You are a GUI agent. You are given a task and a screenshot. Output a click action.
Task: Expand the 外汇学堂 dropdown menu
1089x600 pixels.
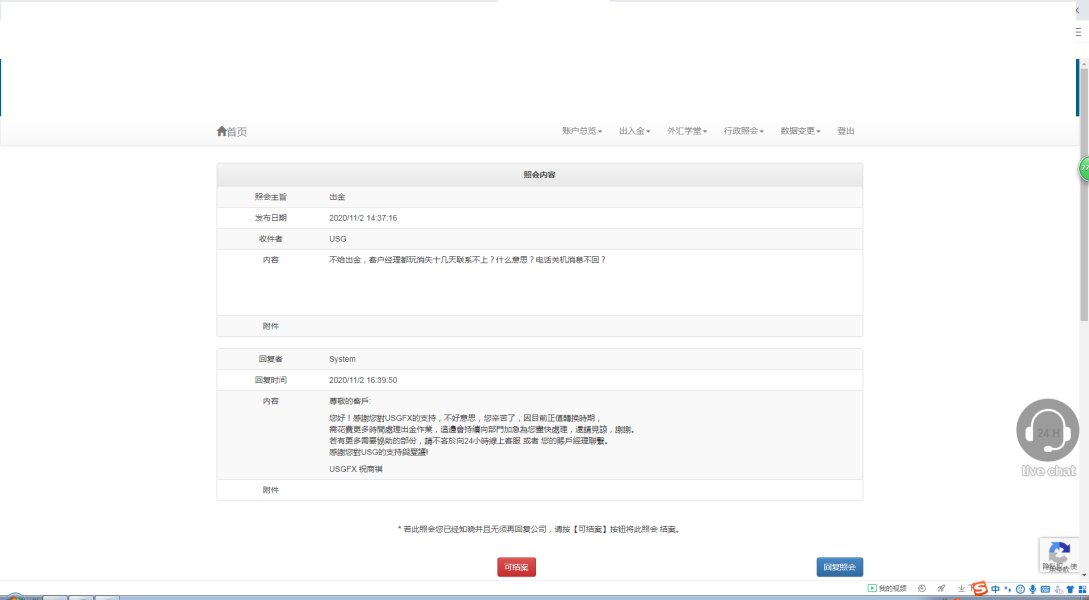click(x=687, y=131)
